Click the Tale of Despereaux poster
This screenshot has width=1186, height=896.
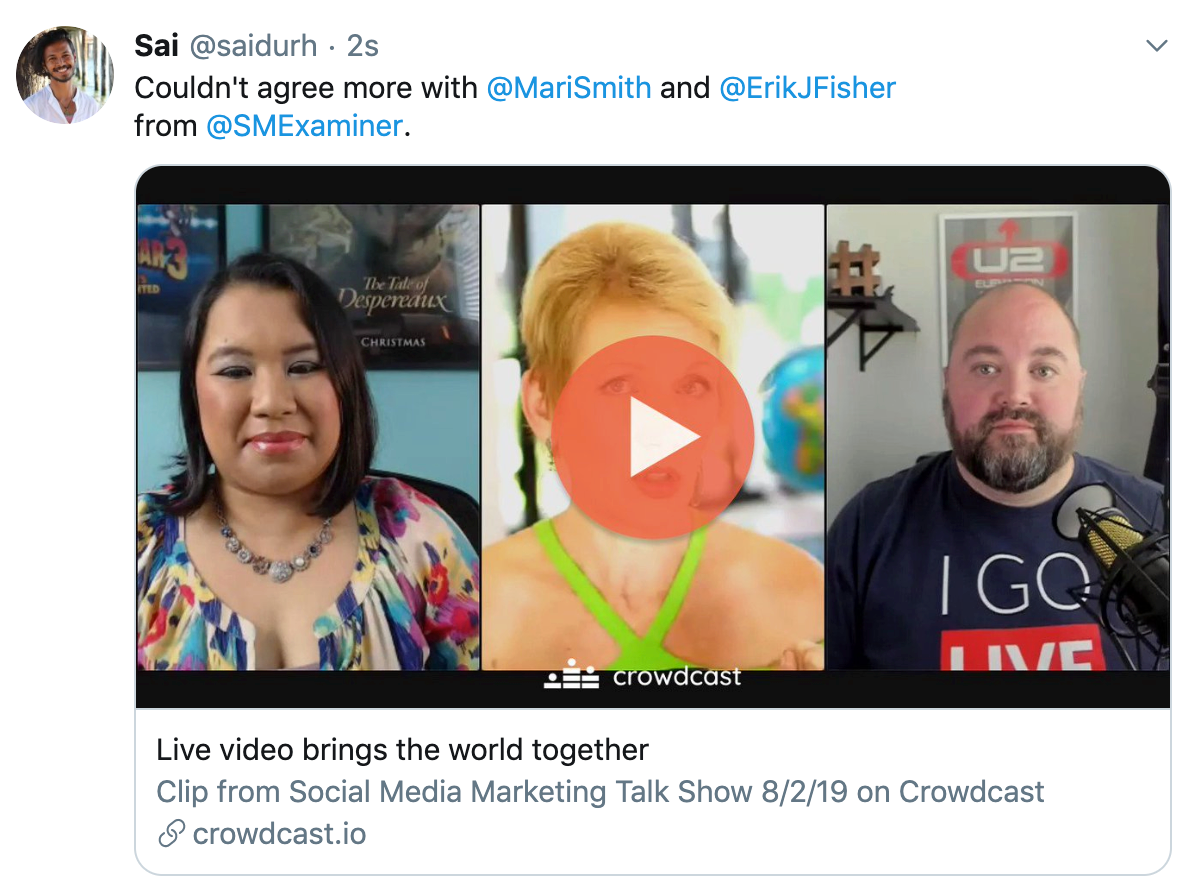pos(376,287)
